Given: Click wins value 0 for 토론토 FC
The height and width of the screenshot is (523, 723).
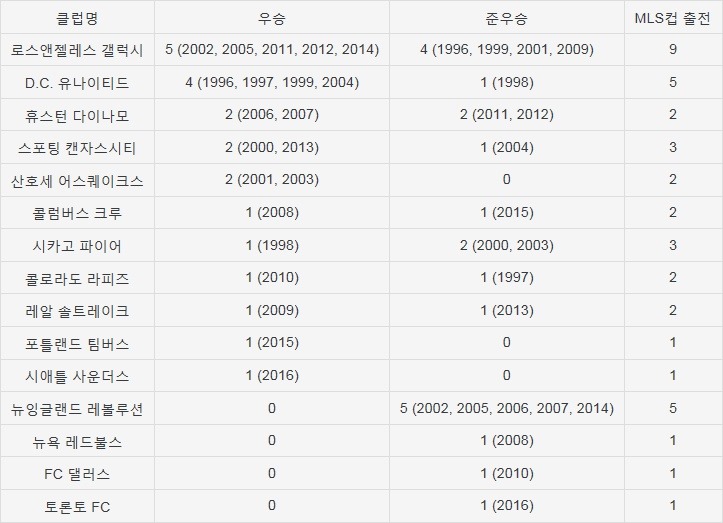Looking at the screenshot, I should point(272,506).
